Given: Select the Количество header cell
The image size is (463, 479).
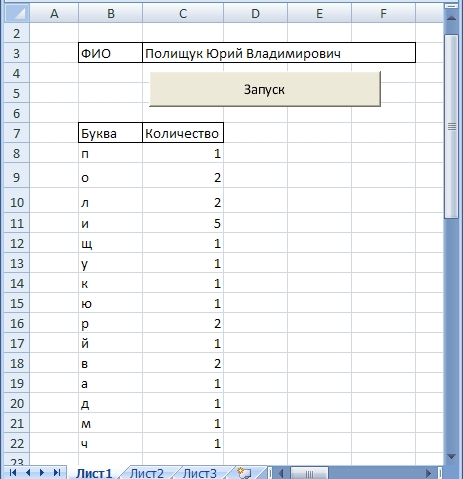Looking at the screenshot, I should click(183, 133).
